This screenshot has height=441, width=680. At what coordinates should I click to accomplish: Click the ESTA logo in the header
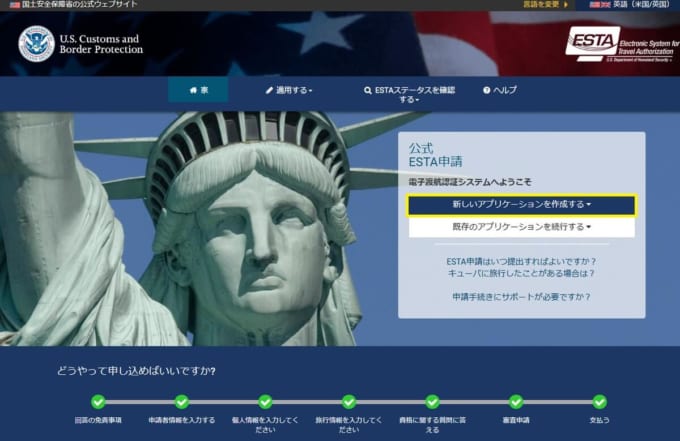click(x=622, y=44)
